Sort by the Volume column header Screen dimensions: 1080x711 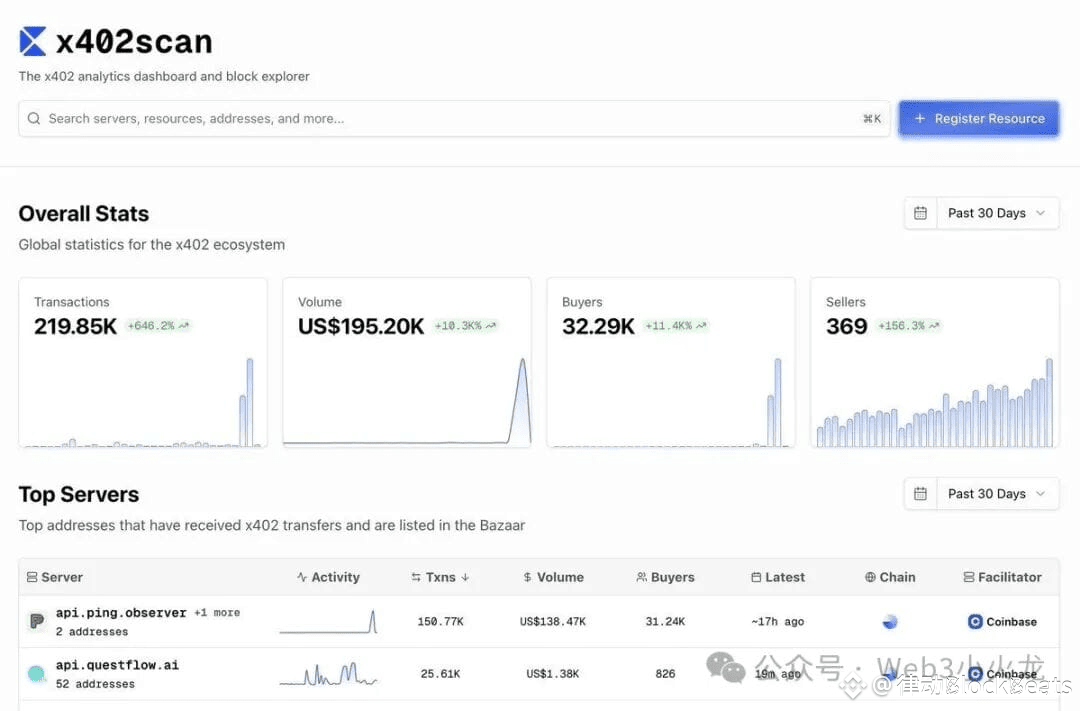553,577
